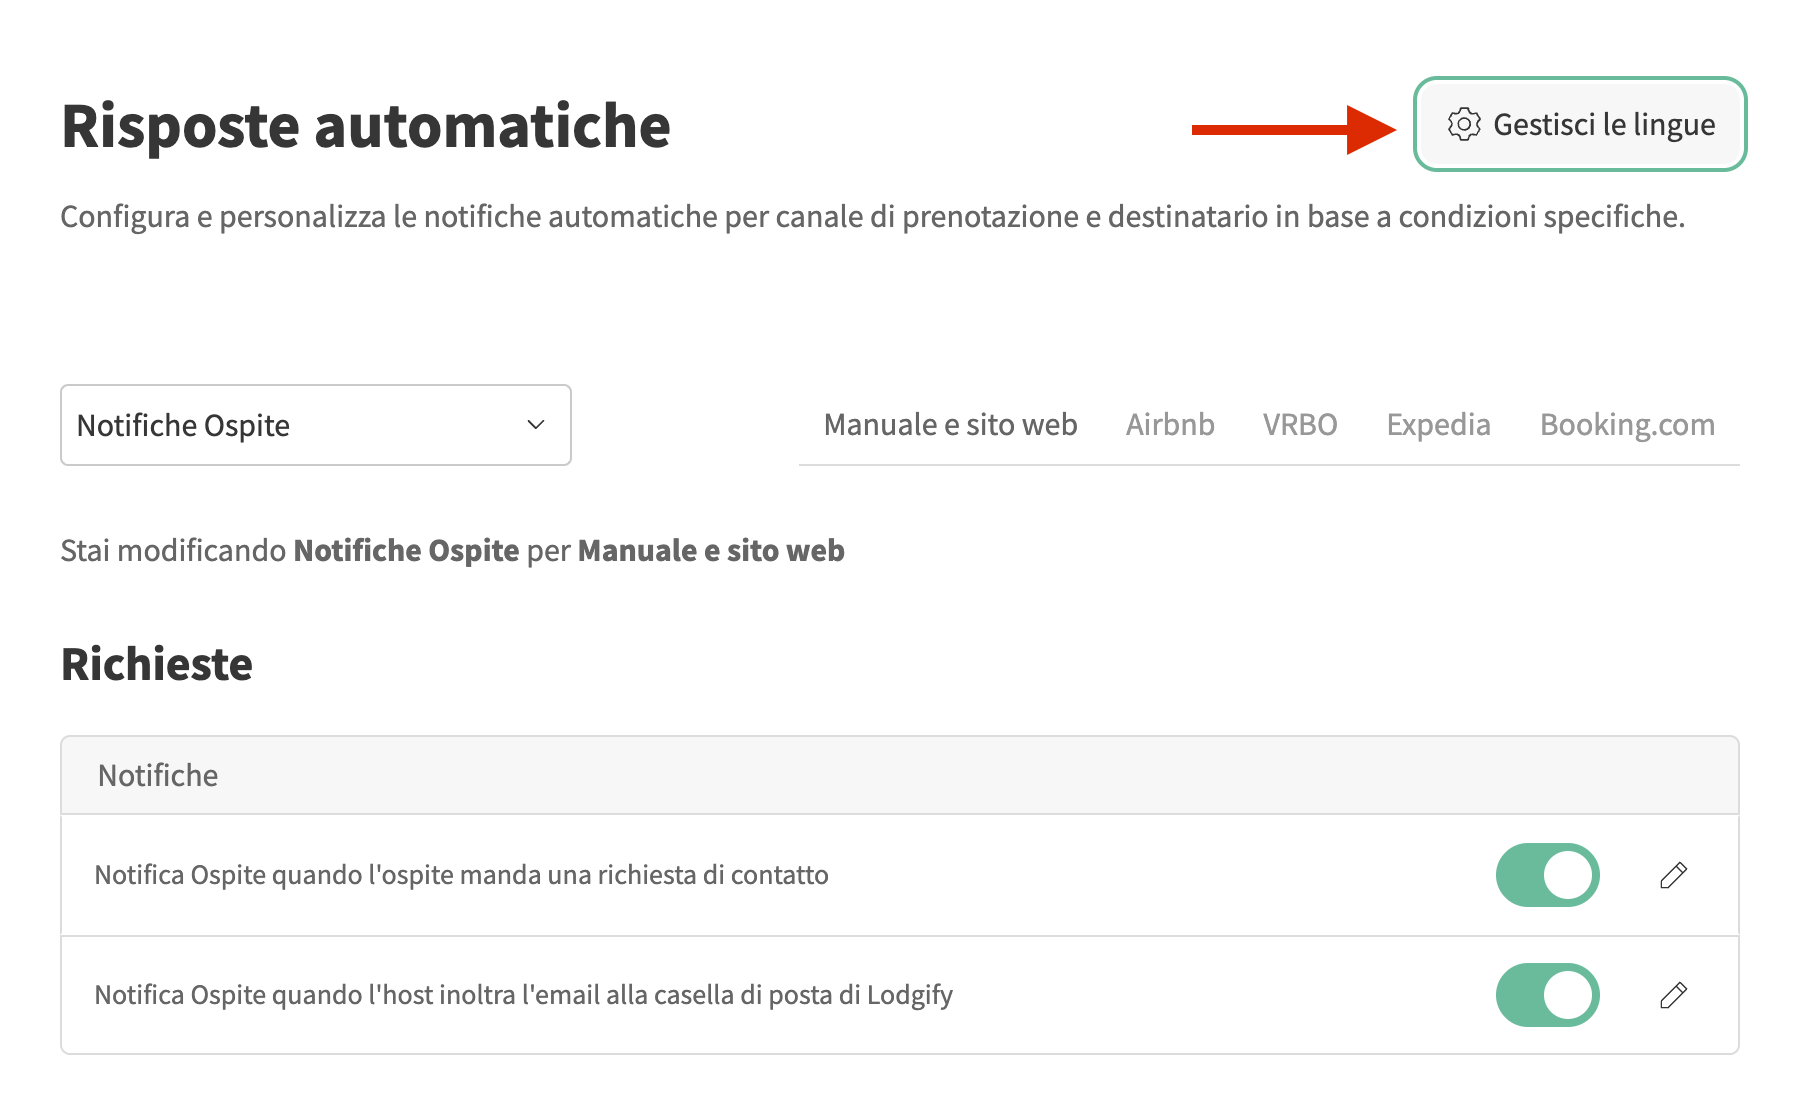The height and width of the screenshot is (1098, 1798).
Task: Edit the contact request notification with pencil icon
Action: [x=1673, y=875]
